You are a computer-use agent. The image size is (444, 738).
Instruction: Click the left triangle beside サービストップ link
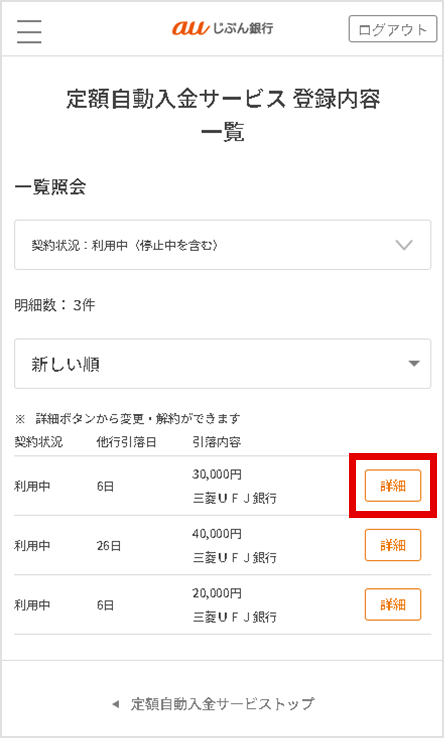[116, 704]
